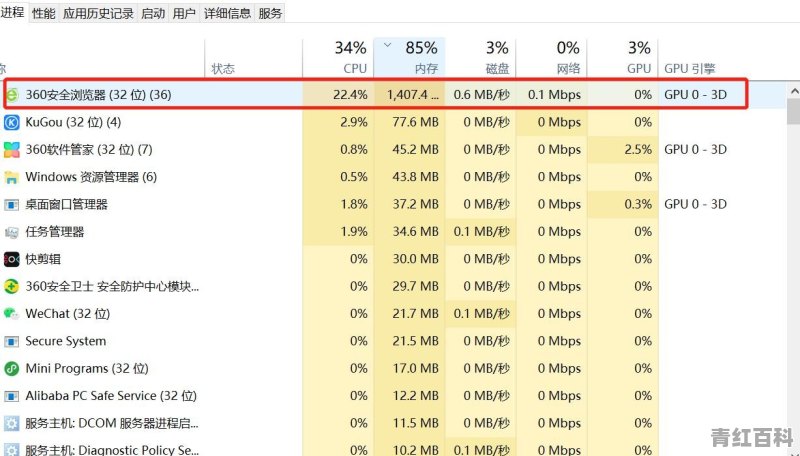Viewport: 800px width, 456px height.
Task: Sort by the GPU percentage column header
Action: coord(622,58)
